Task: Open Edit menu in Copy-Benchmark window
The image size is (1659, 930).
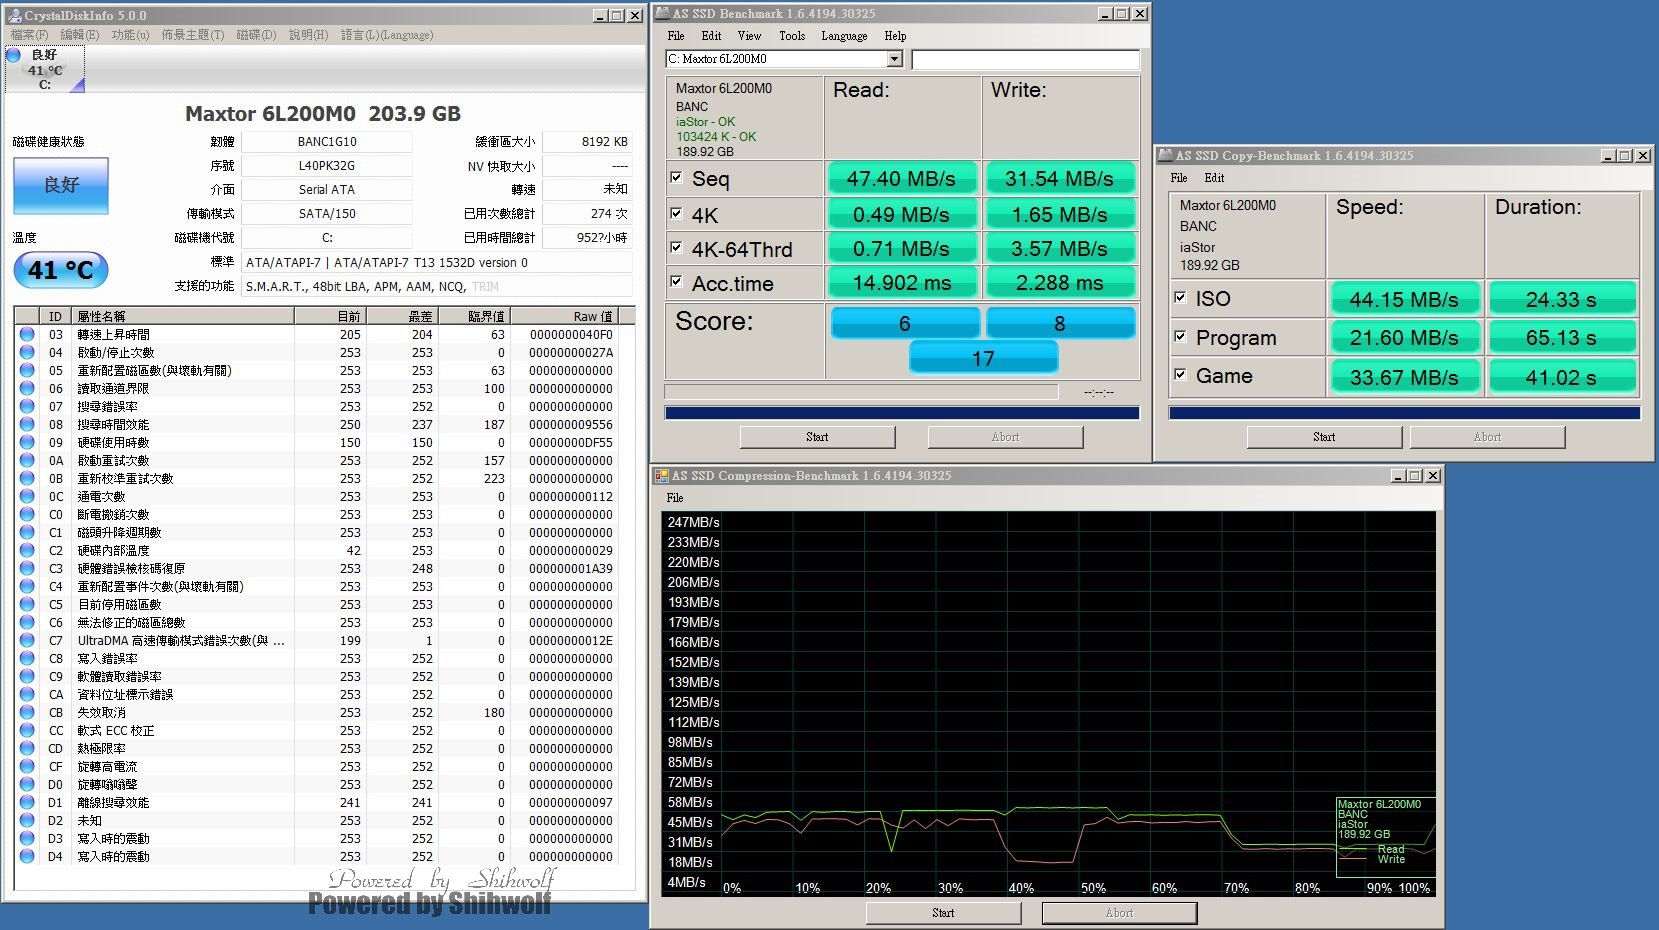Action: (x=1214, y=178)
